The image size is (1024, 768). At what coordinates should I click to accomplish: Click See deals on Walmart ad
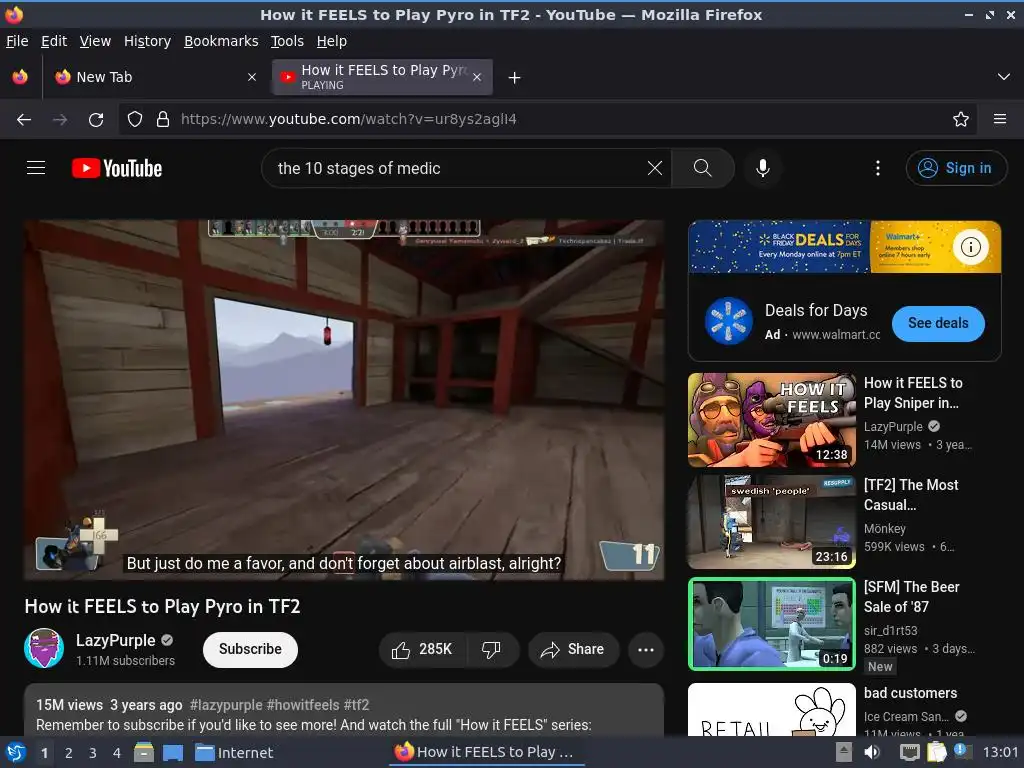pos(938,323)
